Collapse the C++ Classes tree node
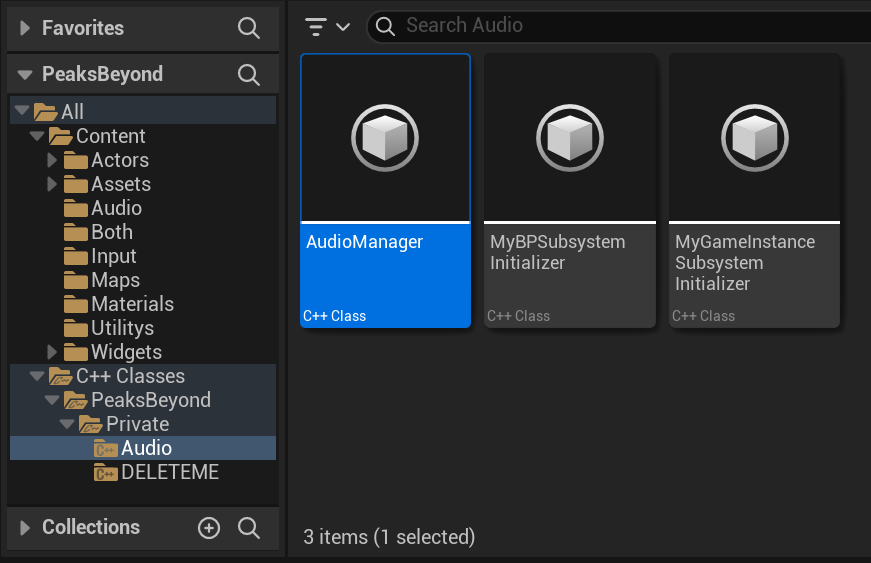Viewport: 871px width, 563px height. [37, 376]
